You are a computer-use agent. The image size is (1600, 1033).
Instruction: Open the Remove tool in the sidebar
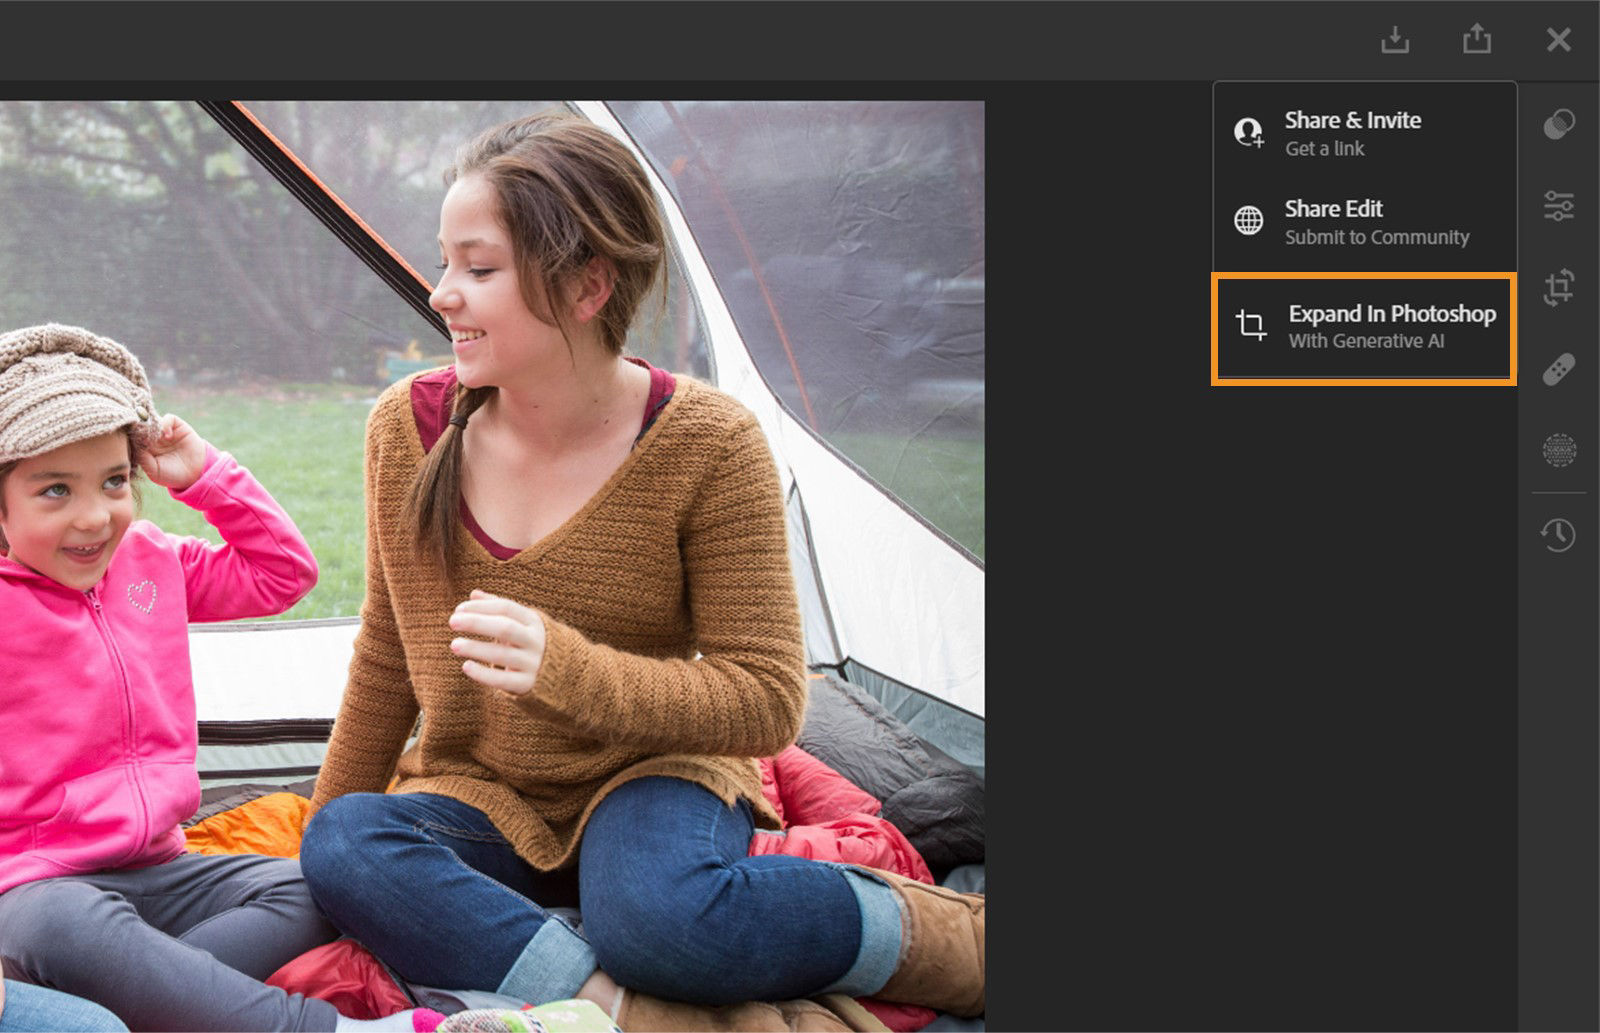pos(1560,450)
